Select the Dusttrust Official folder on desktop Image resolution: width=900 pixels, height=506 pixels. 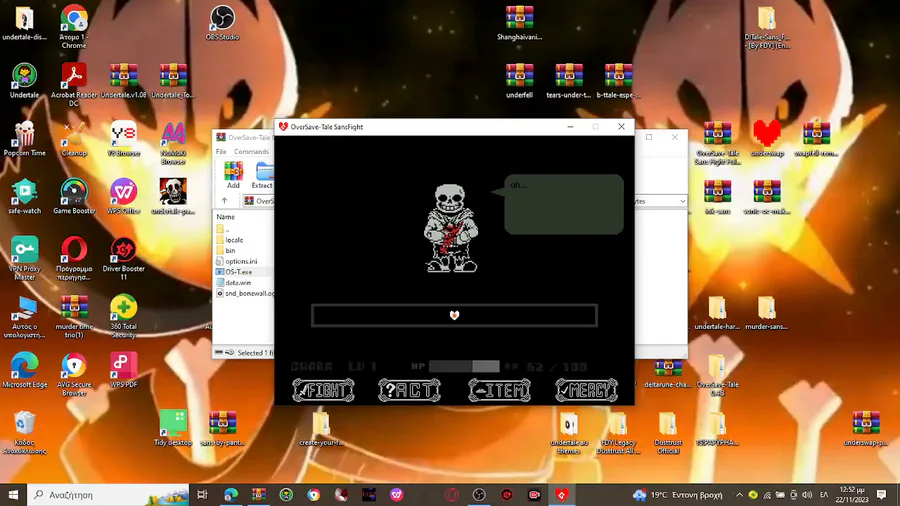pos(668,433)
